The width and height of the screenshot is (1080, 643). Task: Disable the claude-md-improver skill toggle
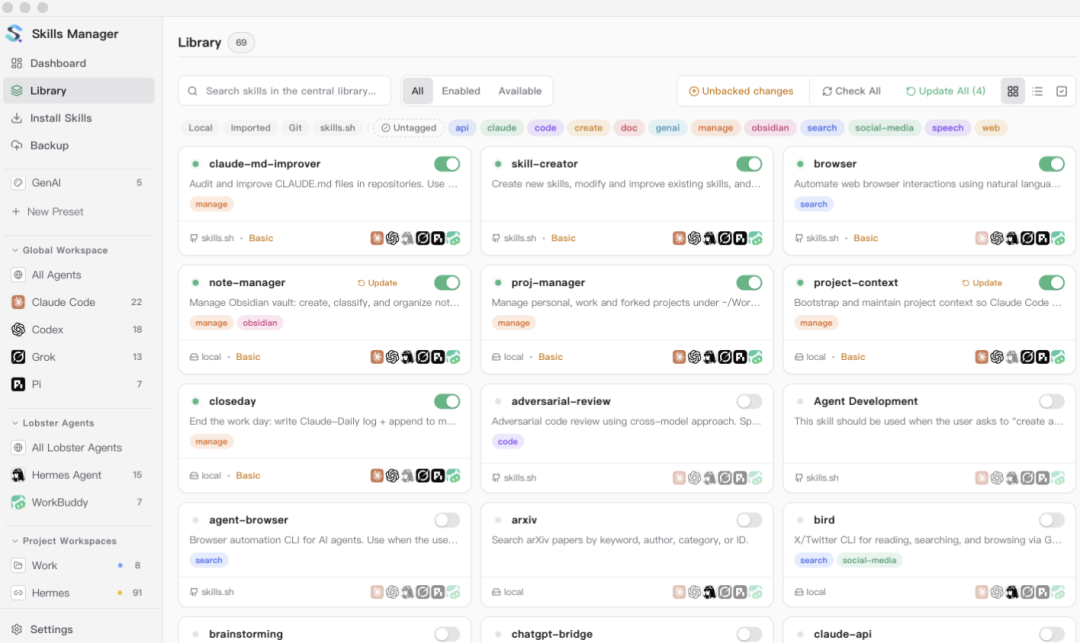[x=447, y=164]
